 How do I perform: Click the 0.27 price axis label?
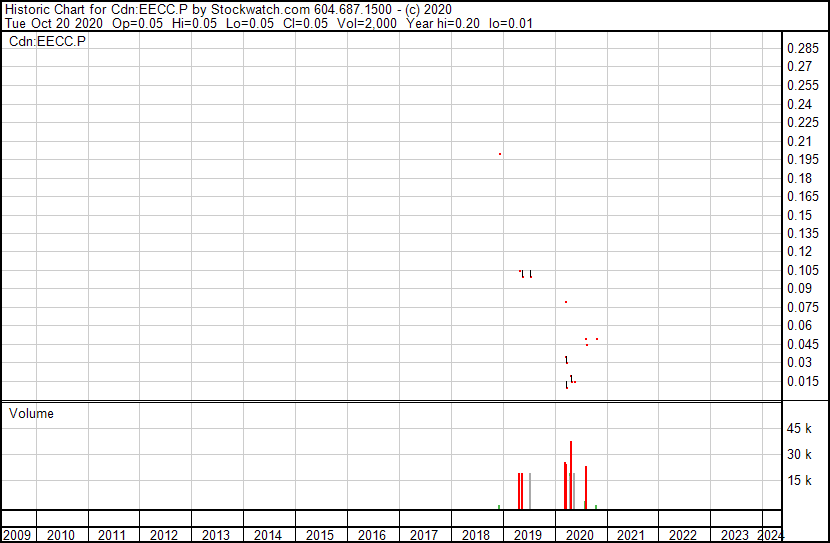click(799, 66)
